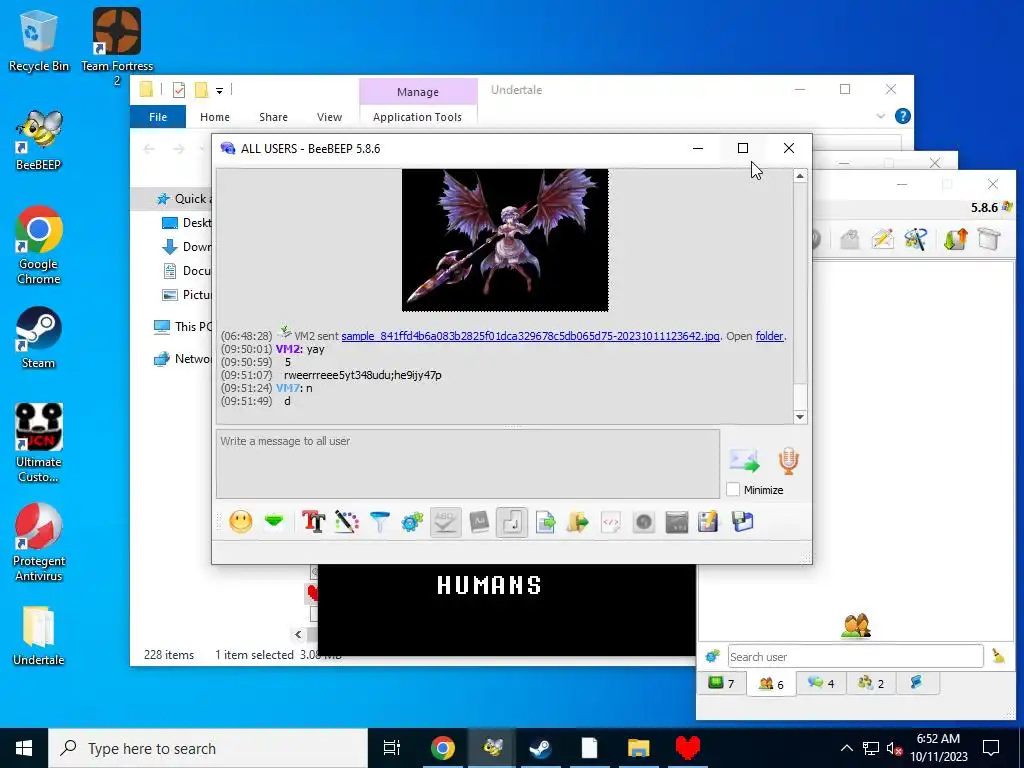Click the pencil envelope compose icon in main window
1024x768 pixels.
point(882,239)
